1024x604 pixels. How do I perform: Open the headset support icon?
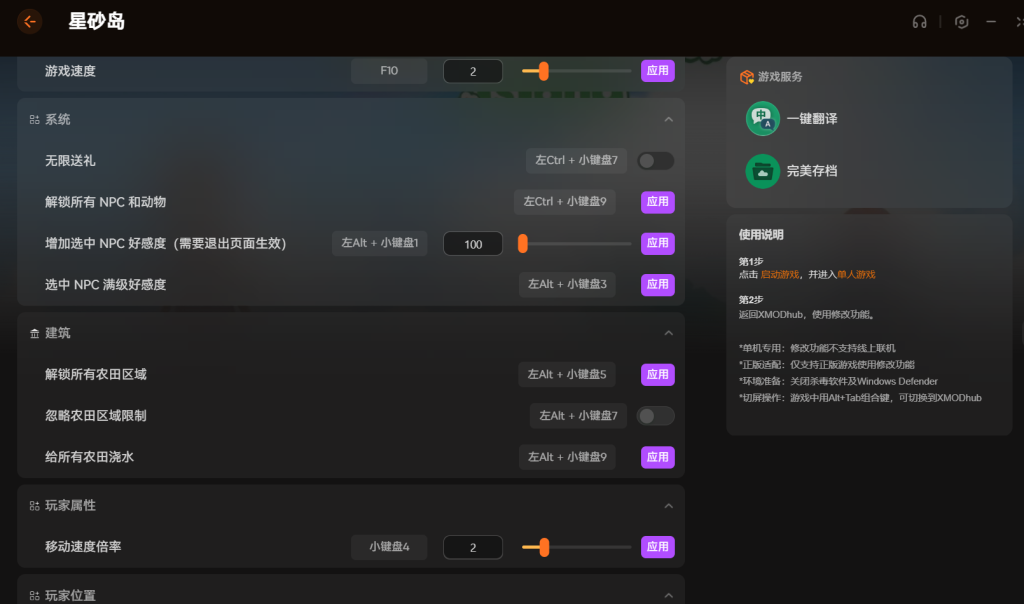click(919, 22)
